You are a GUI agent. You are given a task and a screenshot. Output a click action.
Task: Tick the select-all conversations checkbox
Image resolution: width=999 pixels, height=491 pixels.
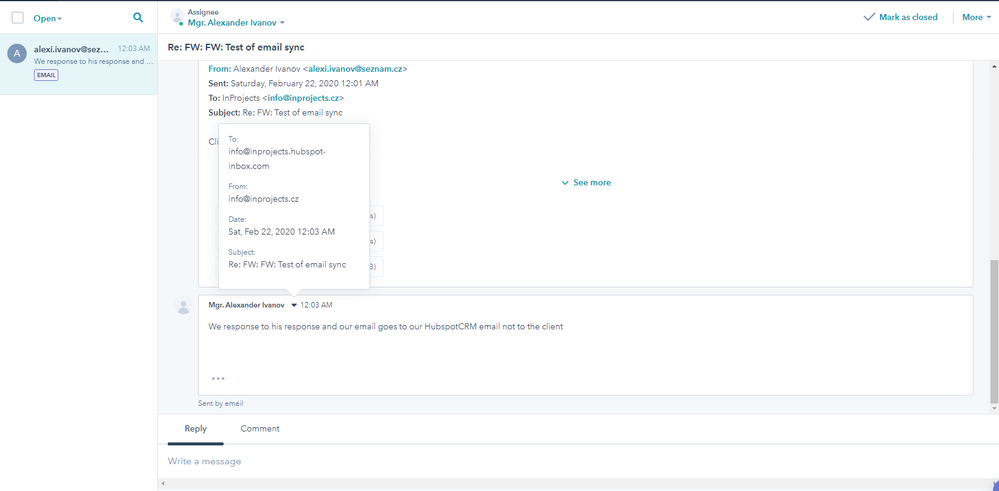pos(18,18)
